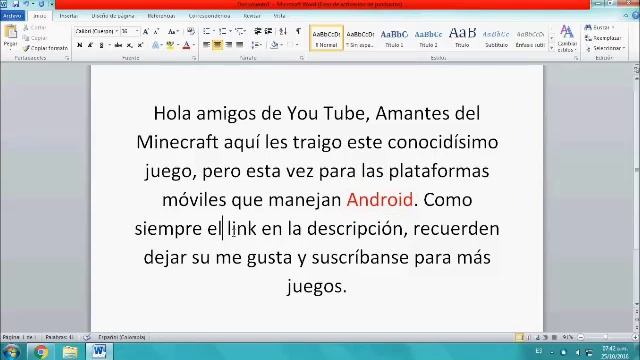Switch to the Referencias tab
640x360 pixels.
(161, 16)
